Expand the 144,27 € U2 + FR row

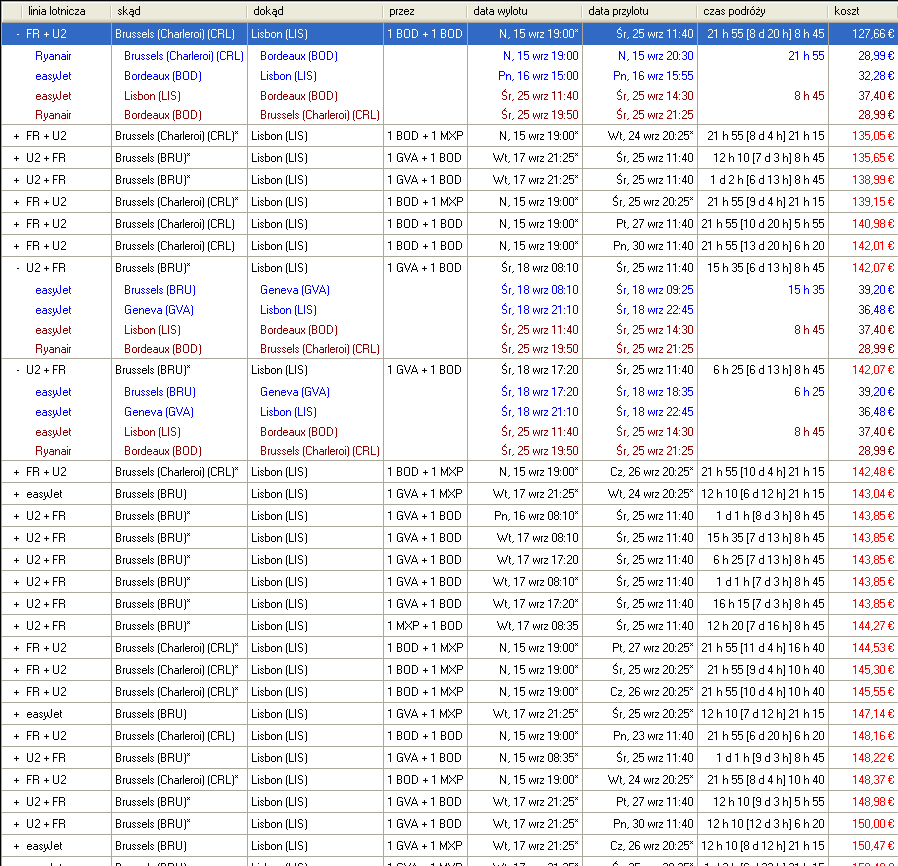click(17, 627)
